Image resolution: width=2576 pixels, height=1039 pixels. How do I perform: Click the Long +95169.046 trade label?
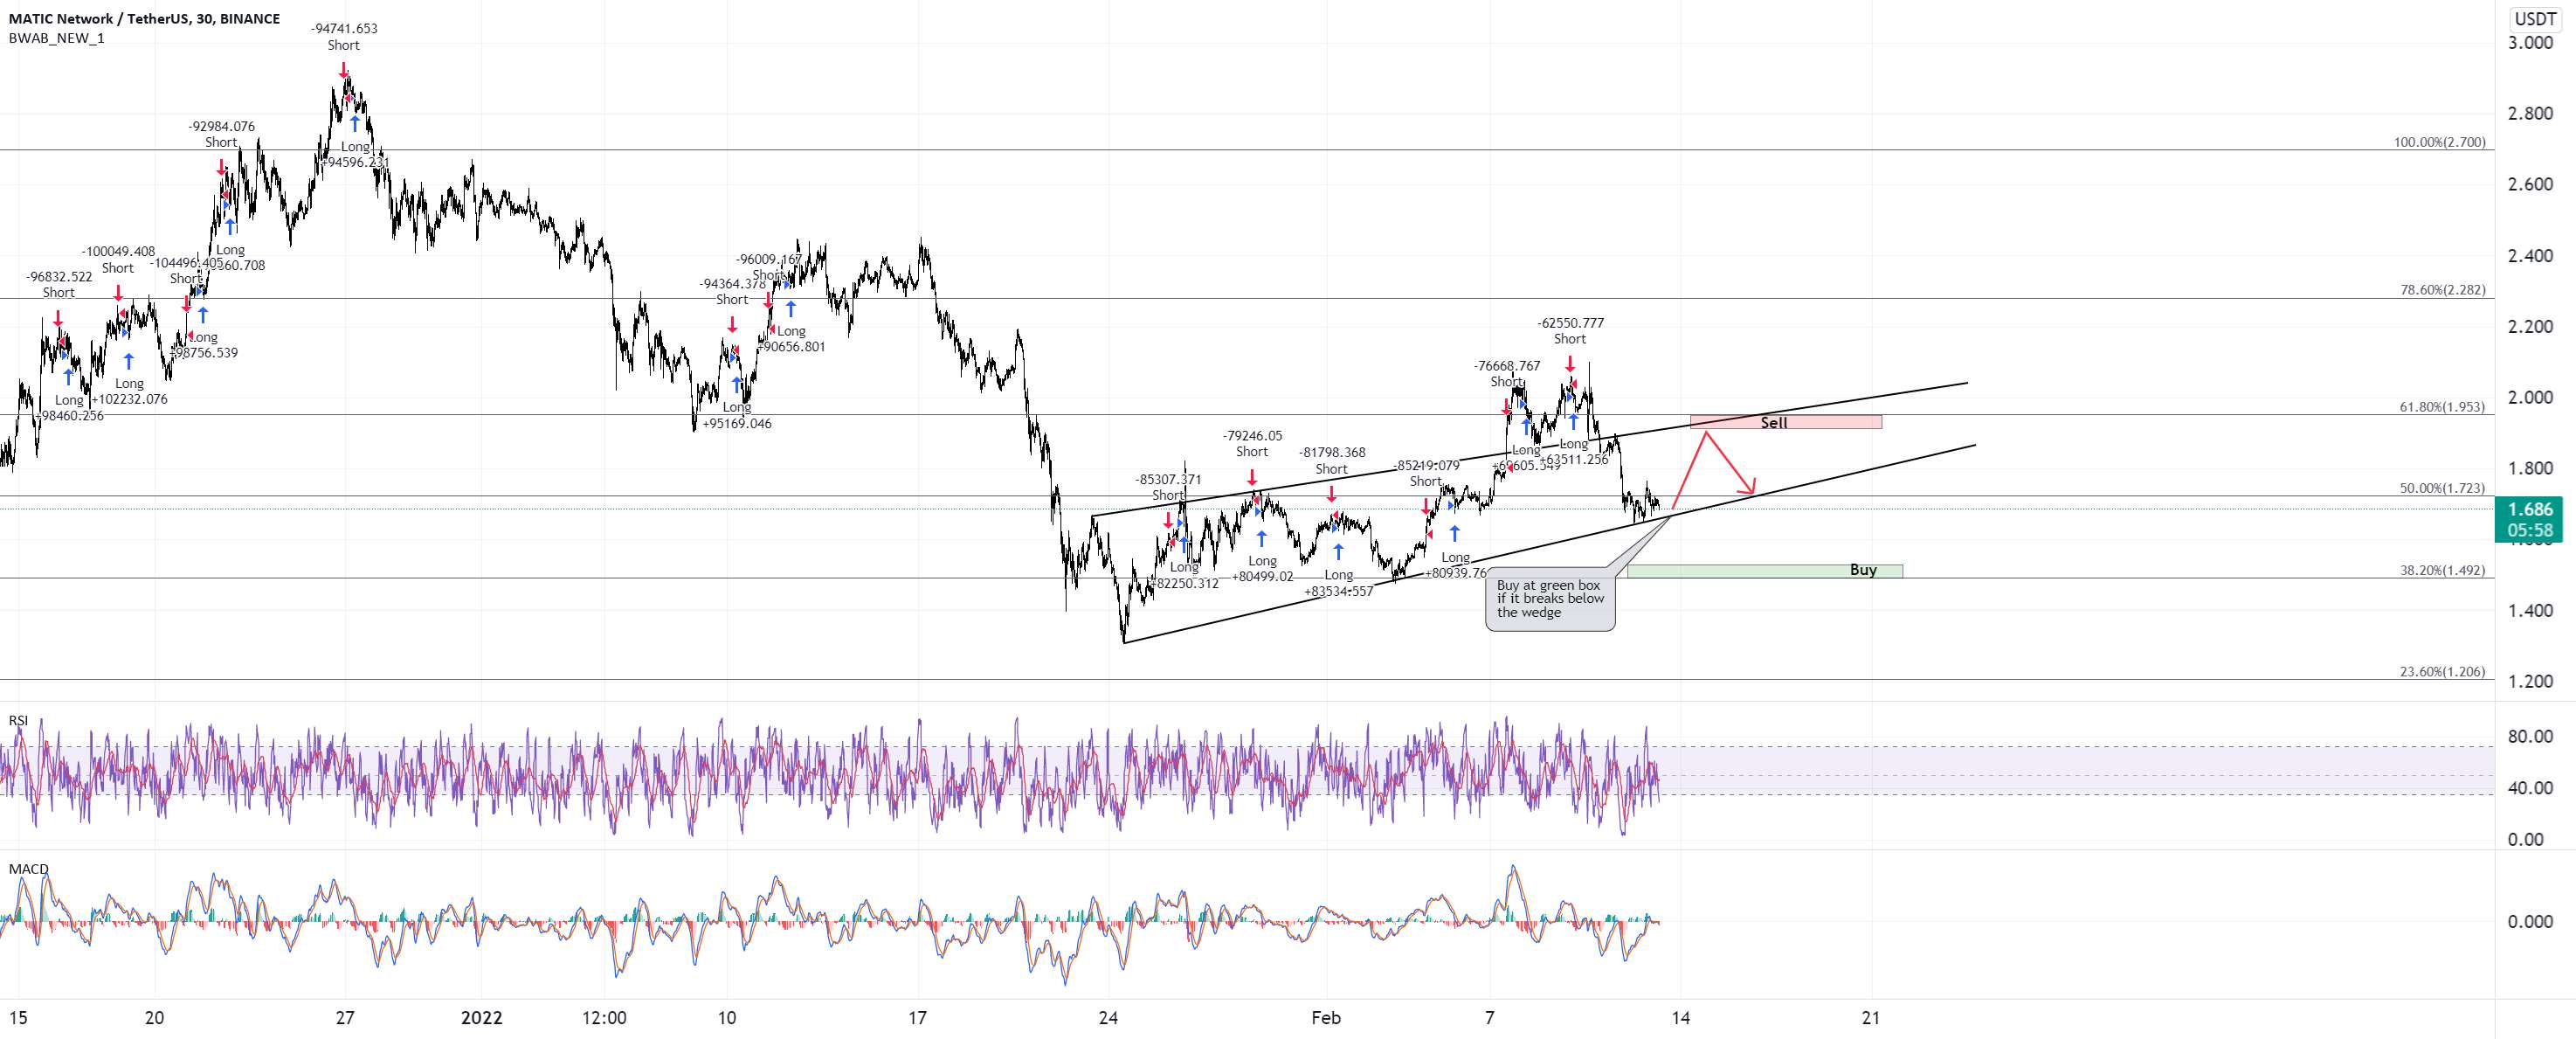point(737,415)
